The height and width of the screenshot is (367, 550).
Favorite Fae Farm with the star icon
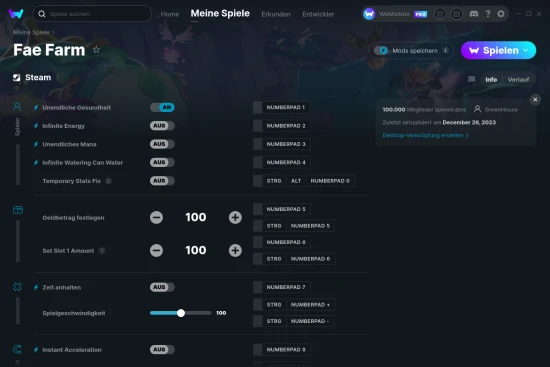[96, 50]
